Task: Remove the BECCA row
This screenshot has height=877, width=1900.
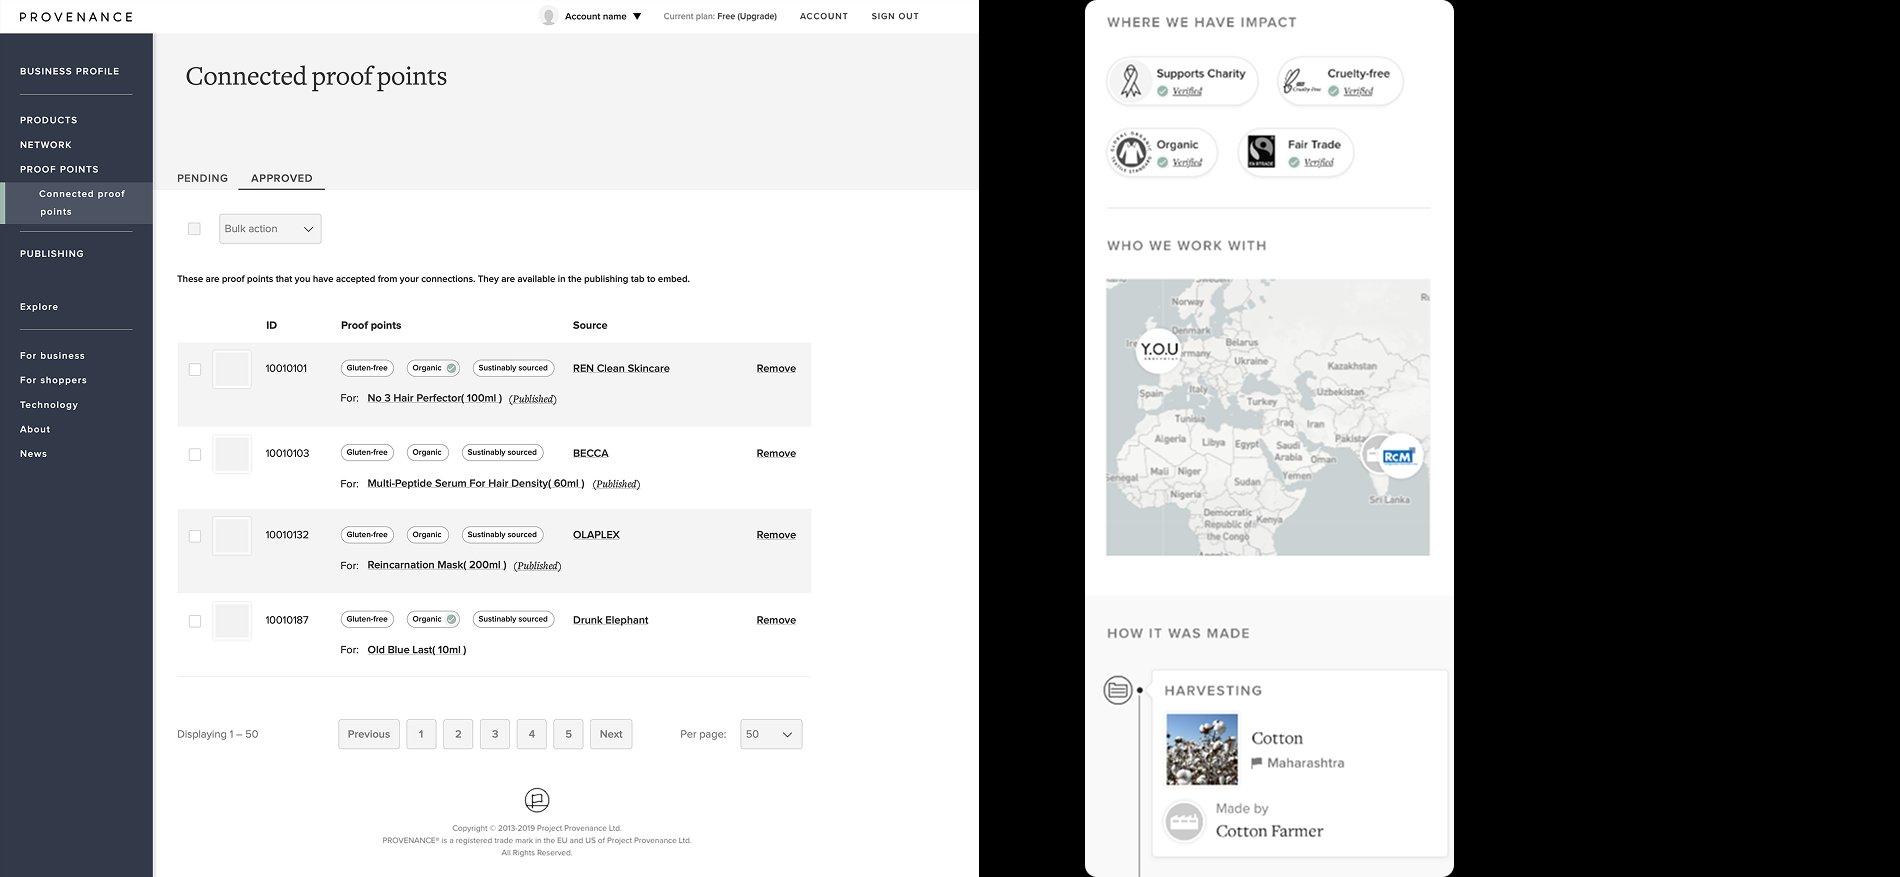Action: 776,453
